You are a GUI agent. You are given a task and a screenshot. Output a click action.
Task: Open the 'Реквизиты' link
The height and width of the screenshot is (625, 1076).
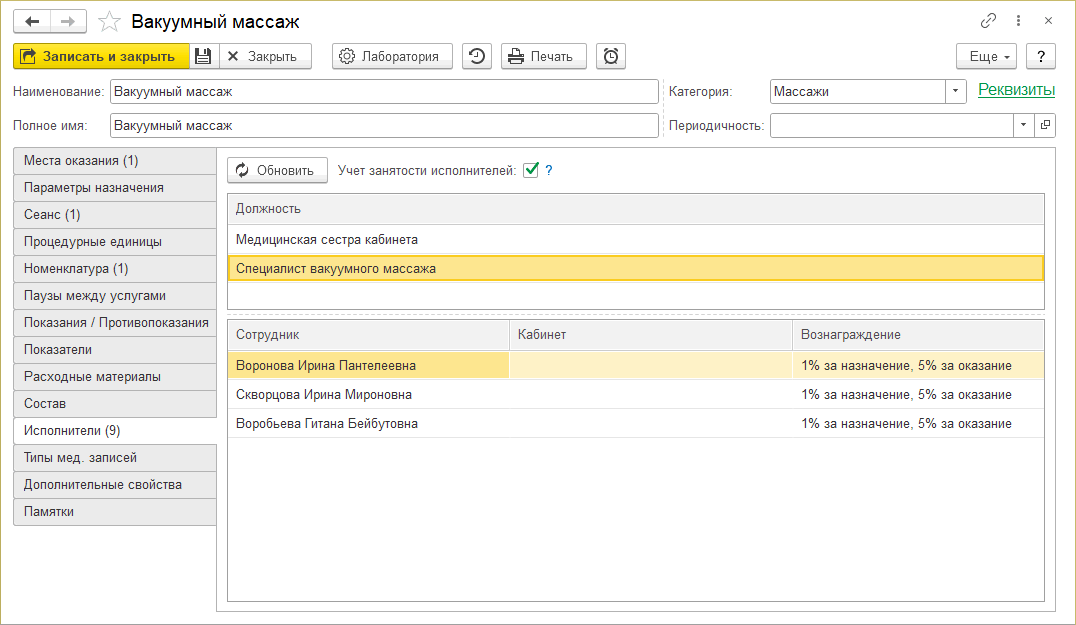point(1016,90)
